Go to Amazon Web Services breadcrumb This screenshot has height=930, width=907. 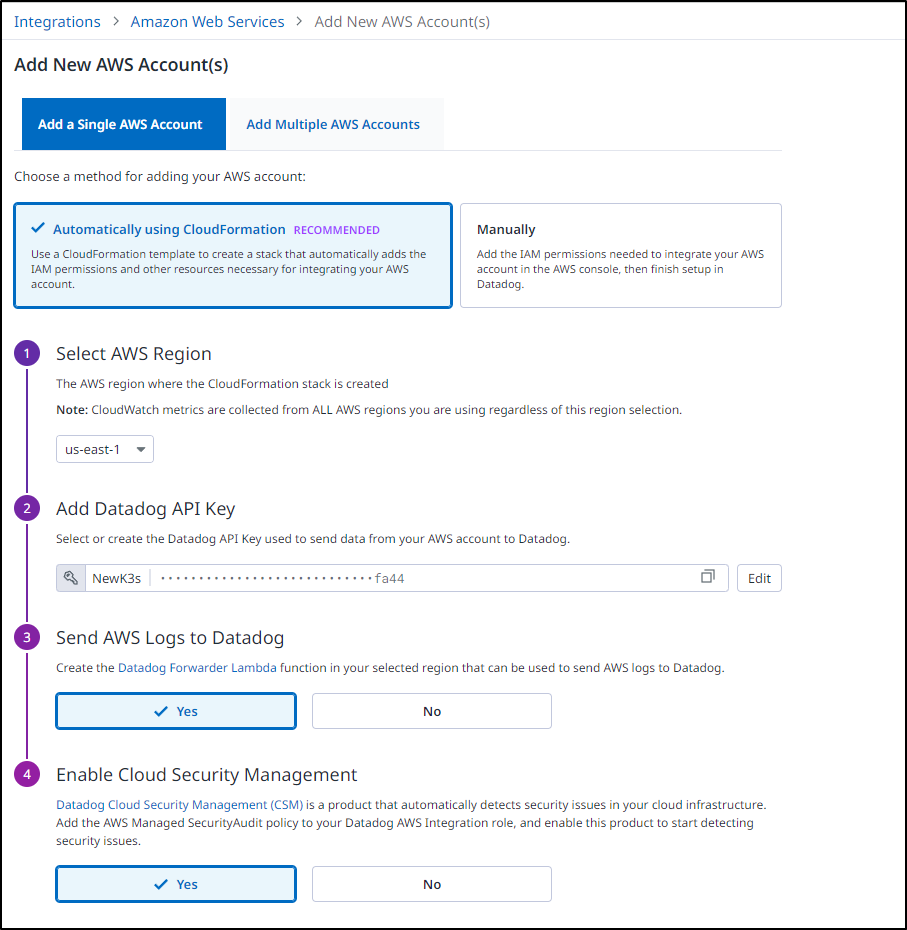click(208, 22)
